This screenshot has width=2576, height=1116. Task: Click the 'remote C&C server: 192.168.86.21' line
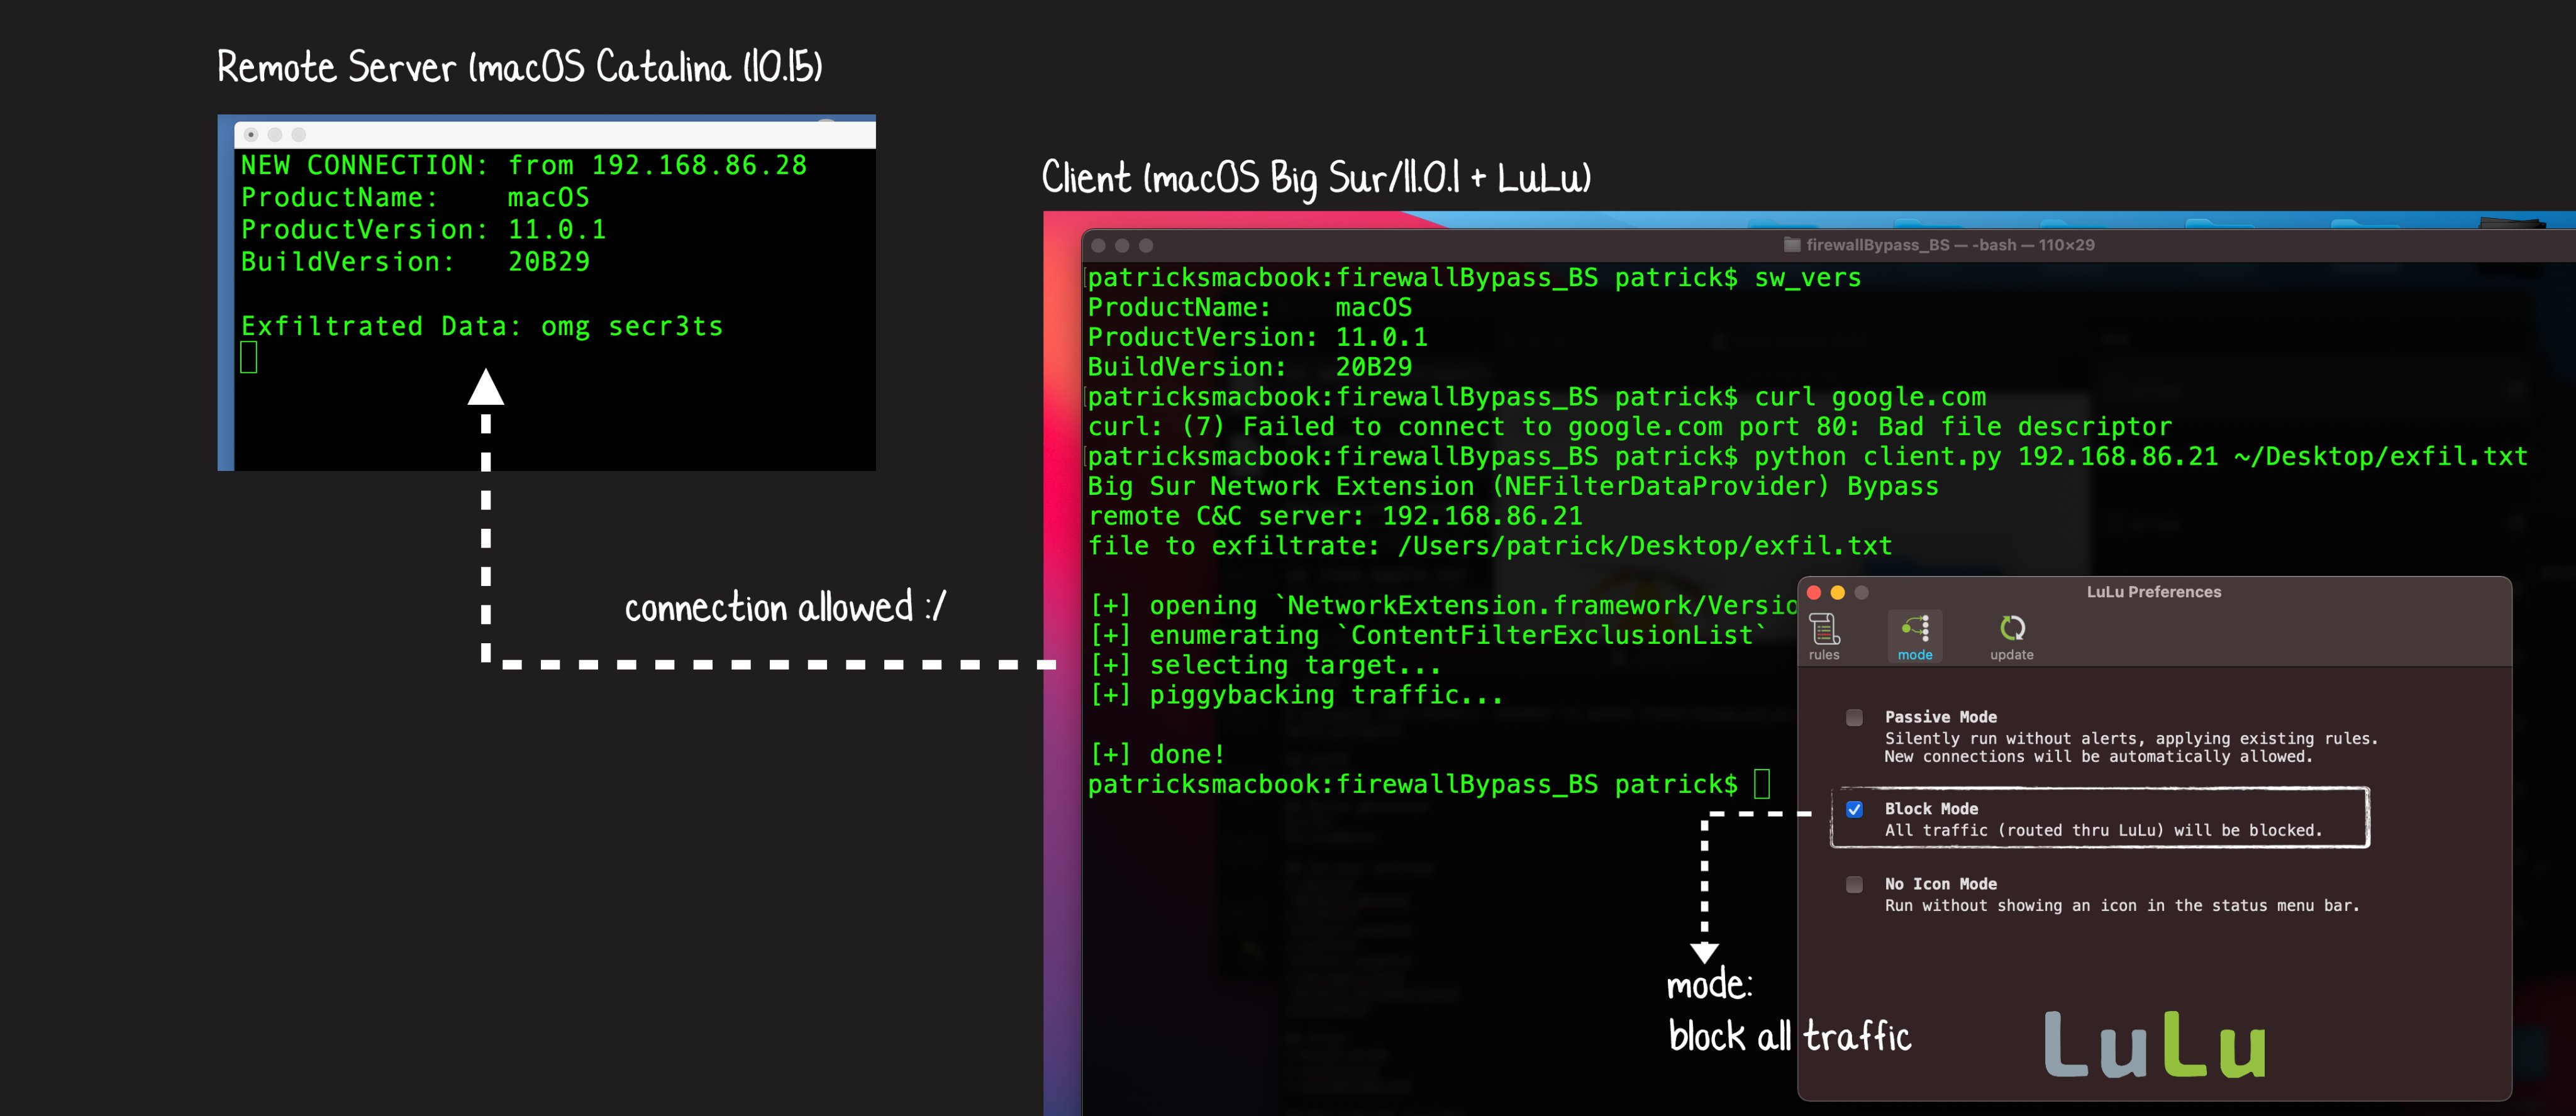(1335, 517)
